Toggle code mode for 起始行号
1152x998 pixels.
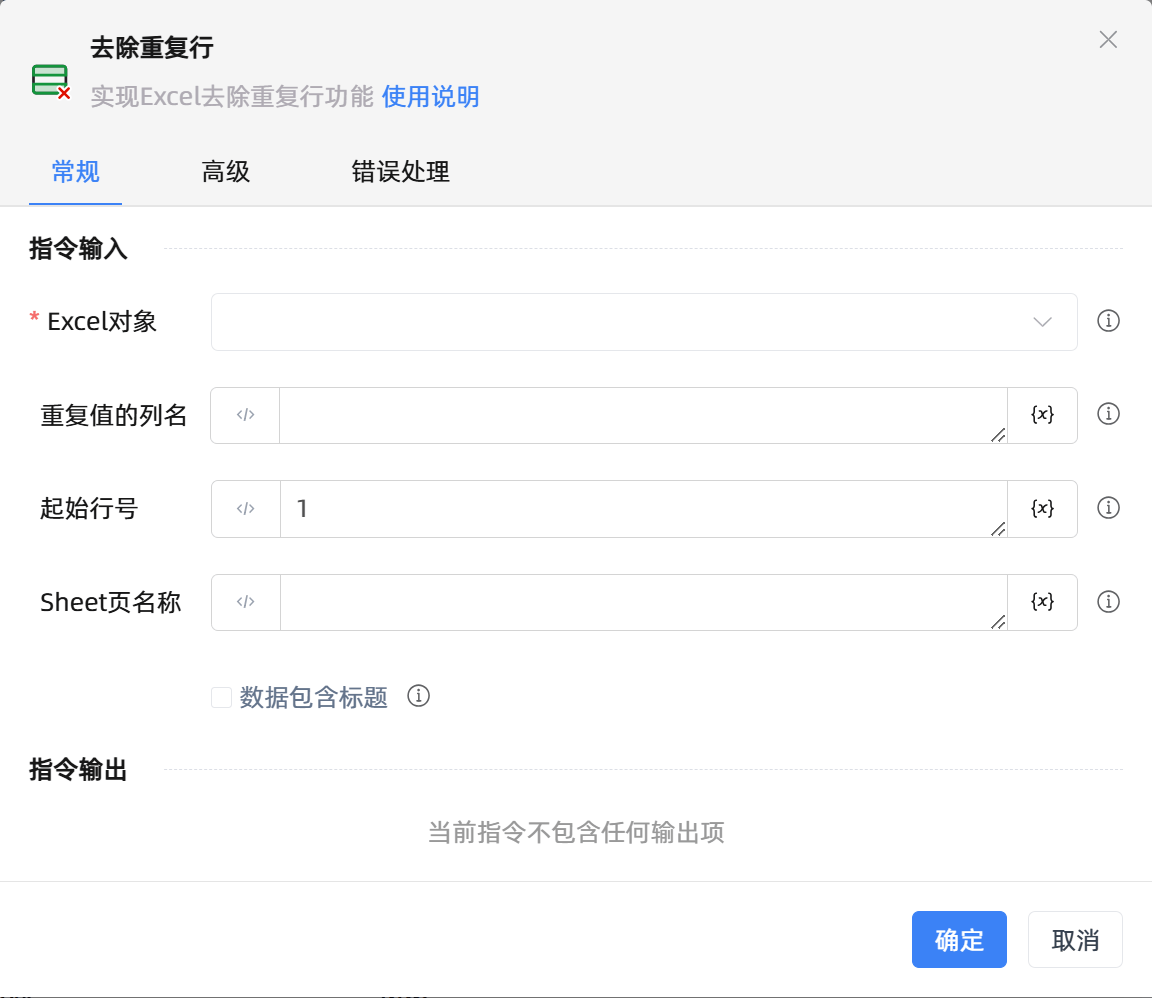245,509
